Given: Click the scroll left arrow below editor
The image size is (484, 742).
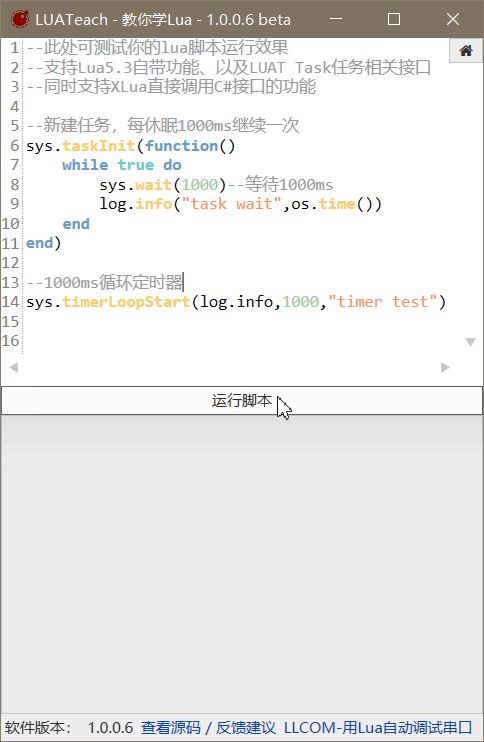Looking at the screenshot, I should tap(14, 367).
